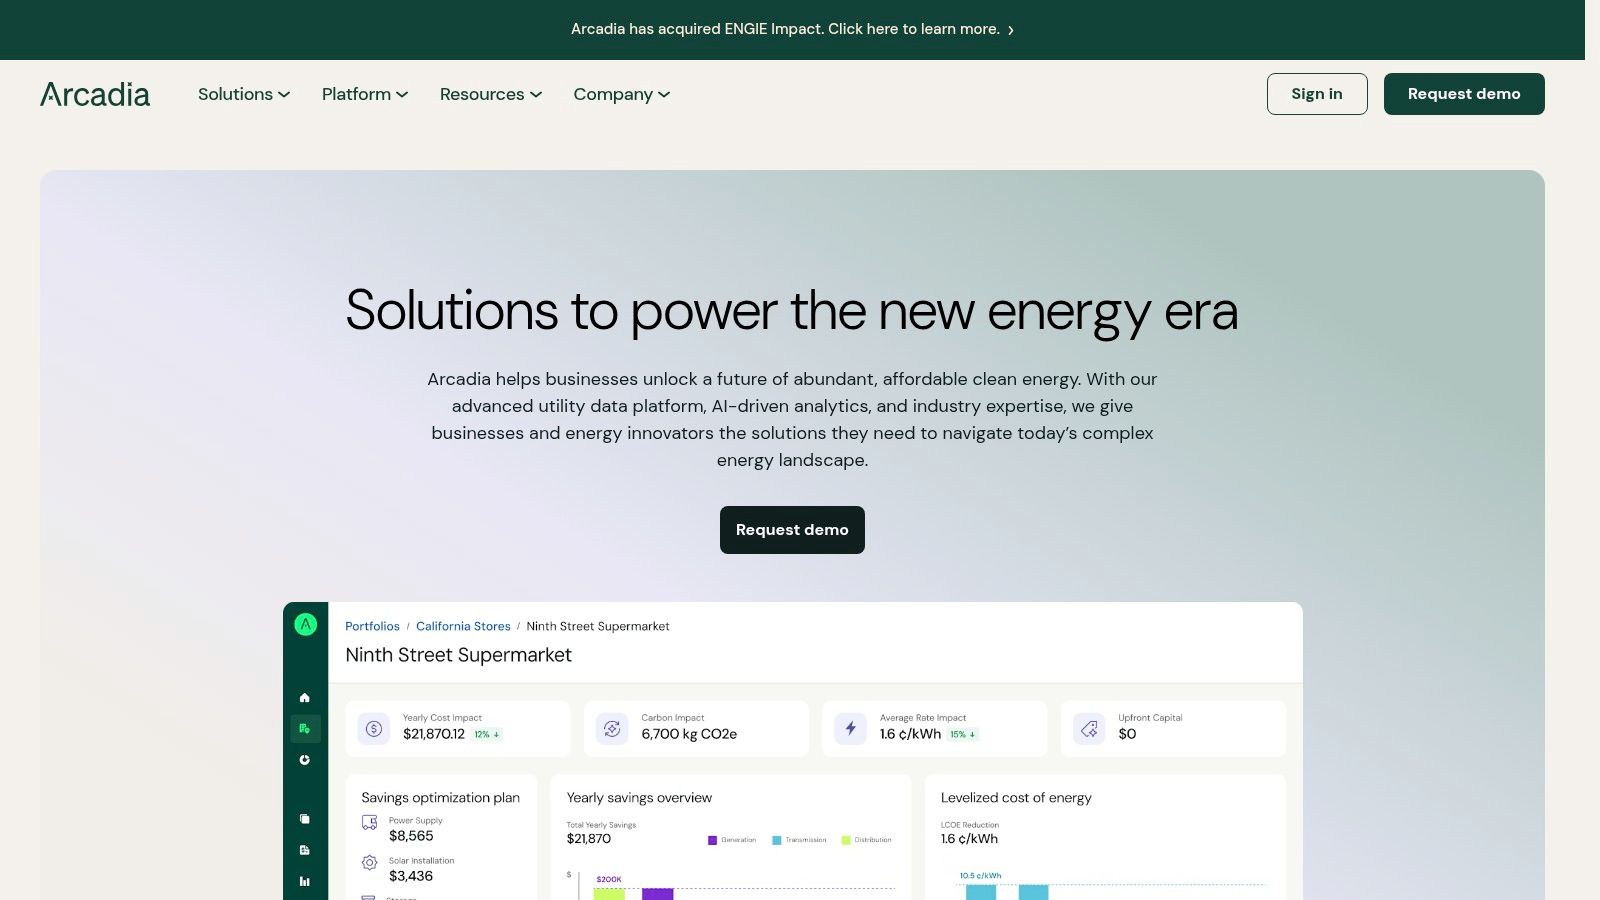Click the 6,700 kg CO2e value
This screenshot has width=1600, height=900.
pos(689,734)
